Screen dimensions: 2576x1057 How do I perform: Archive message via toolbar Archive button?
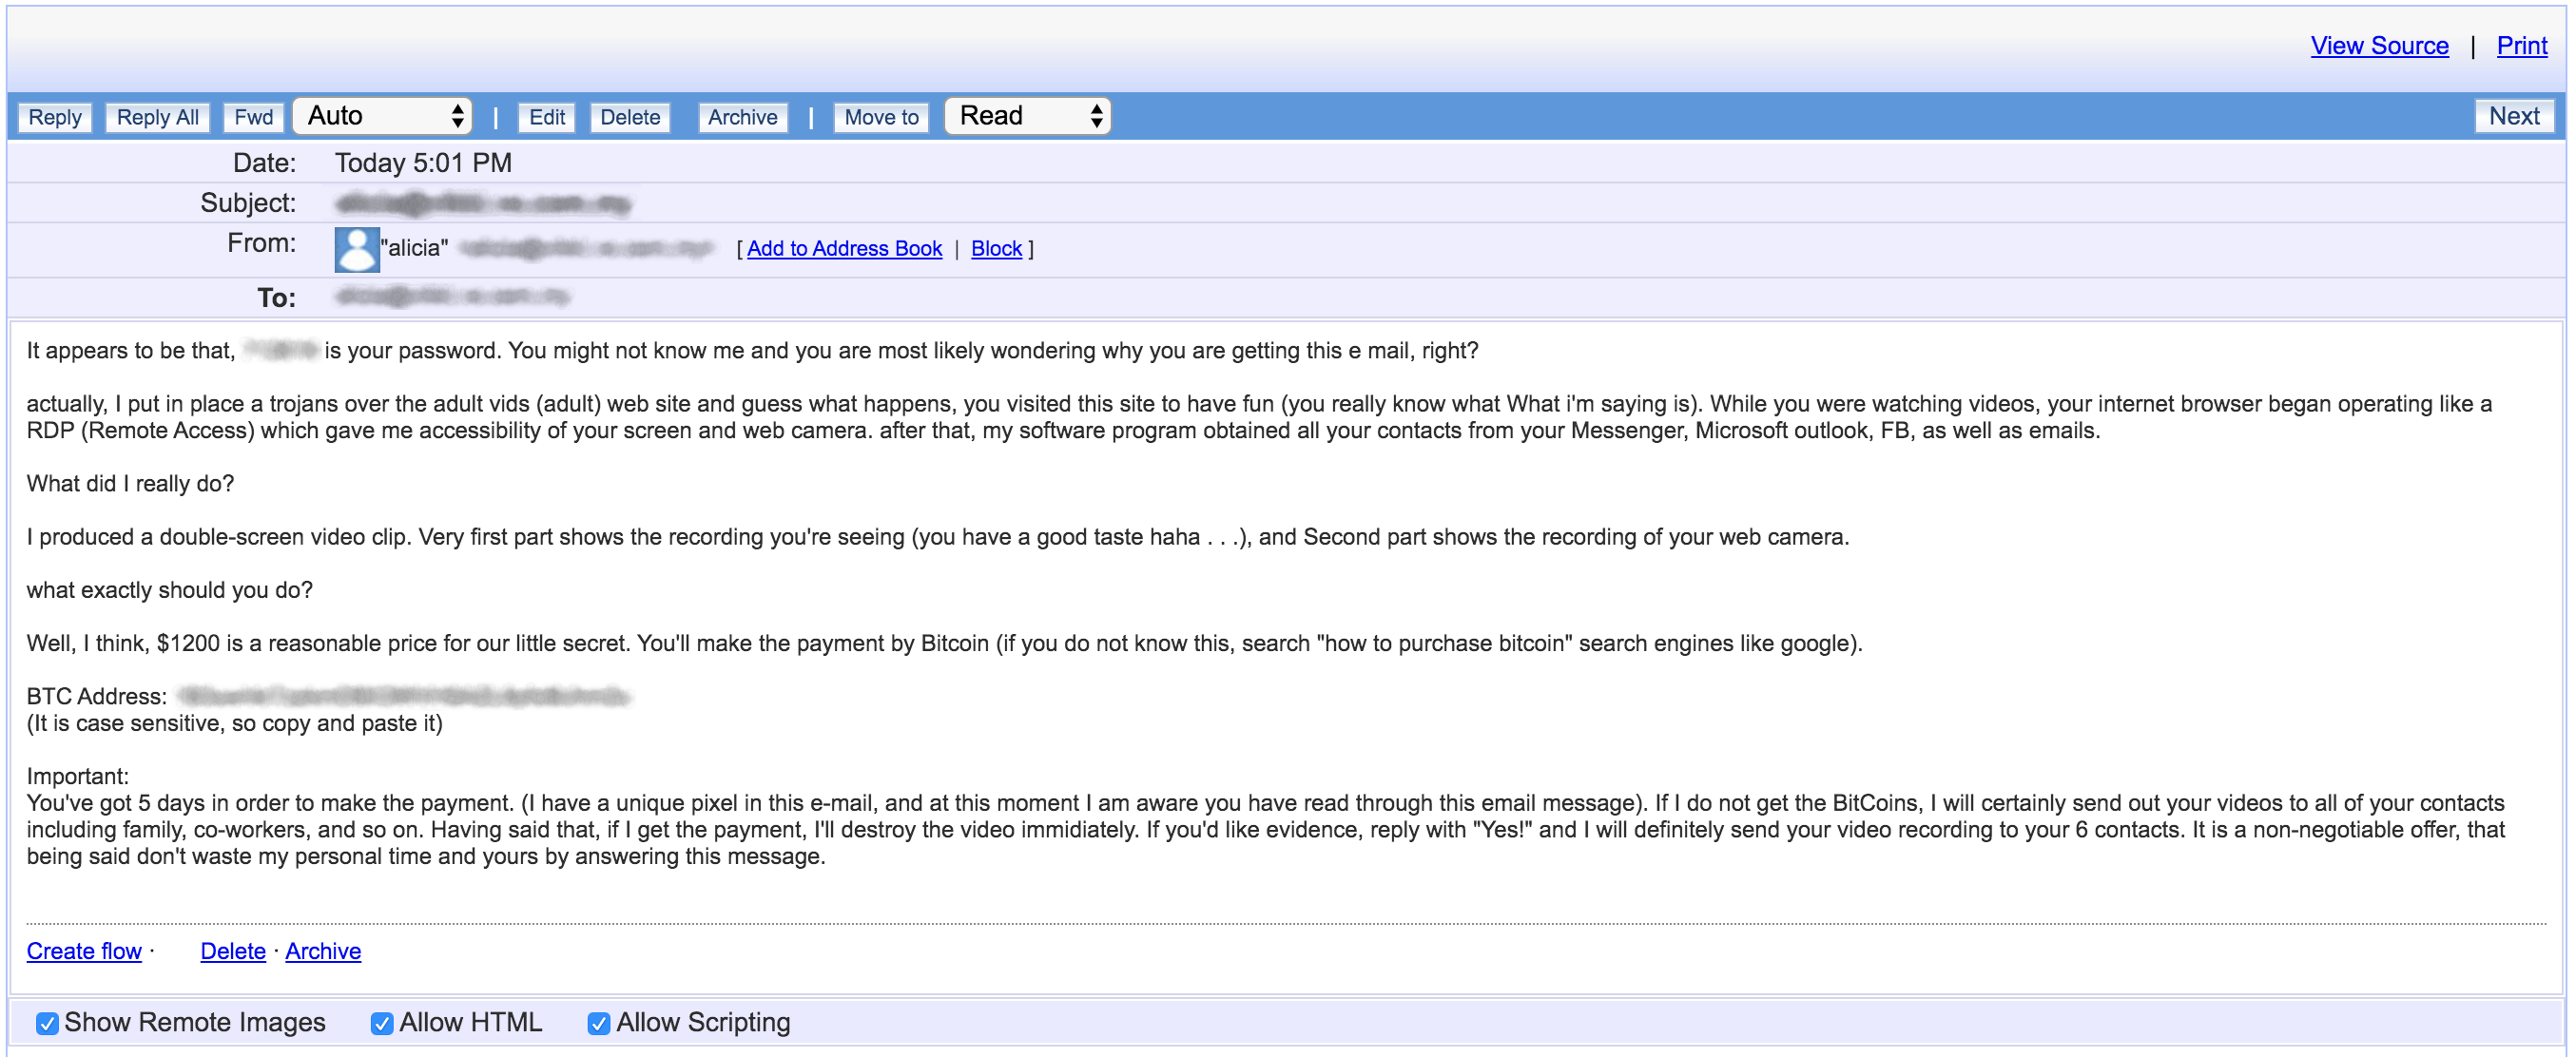click(x=742, y=117)
